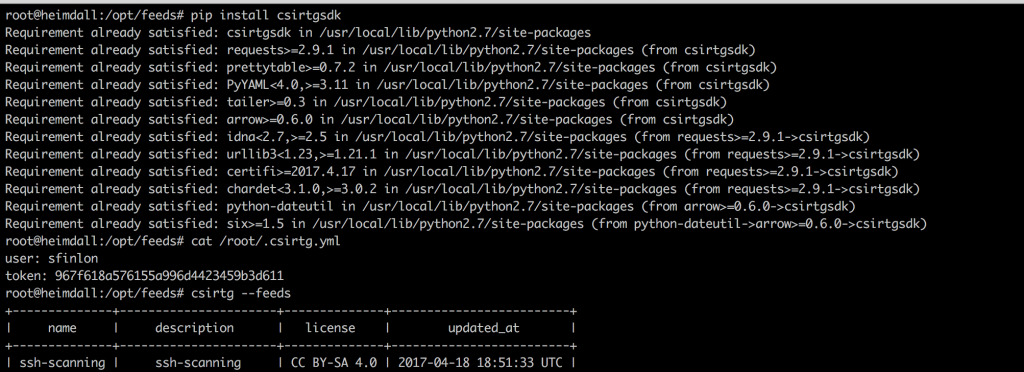Select the license column header
1024x372 pixels.
coord(330,328)
